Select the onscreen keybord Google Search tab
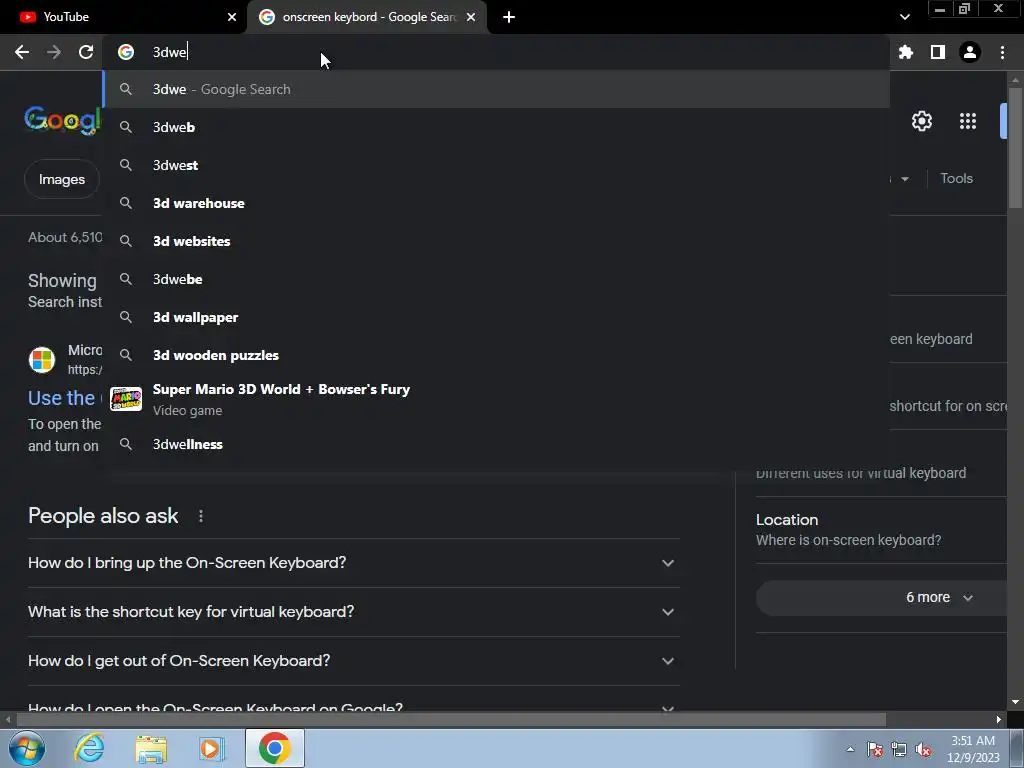This screenshot has width=1024, height=768. point(367,17)
